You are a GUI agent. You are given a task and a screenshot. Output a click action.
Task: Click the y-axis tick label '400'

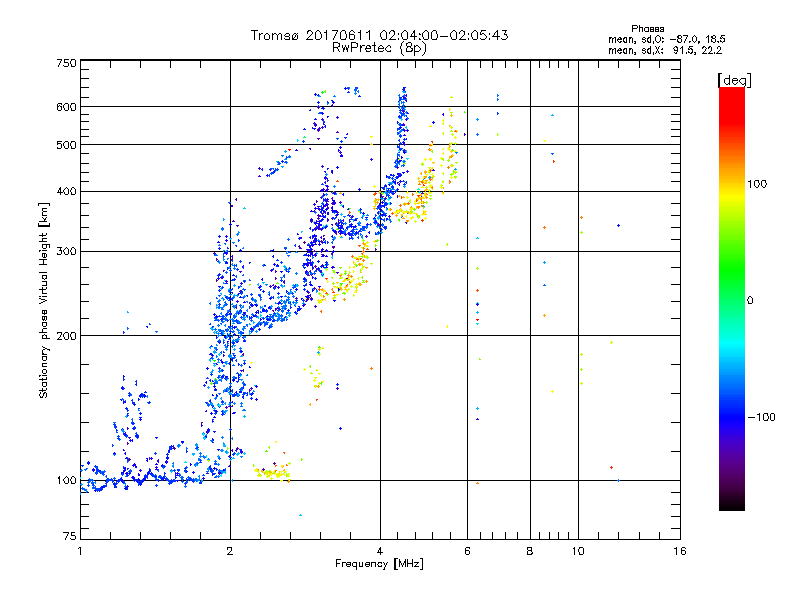(x=66, y=192)
